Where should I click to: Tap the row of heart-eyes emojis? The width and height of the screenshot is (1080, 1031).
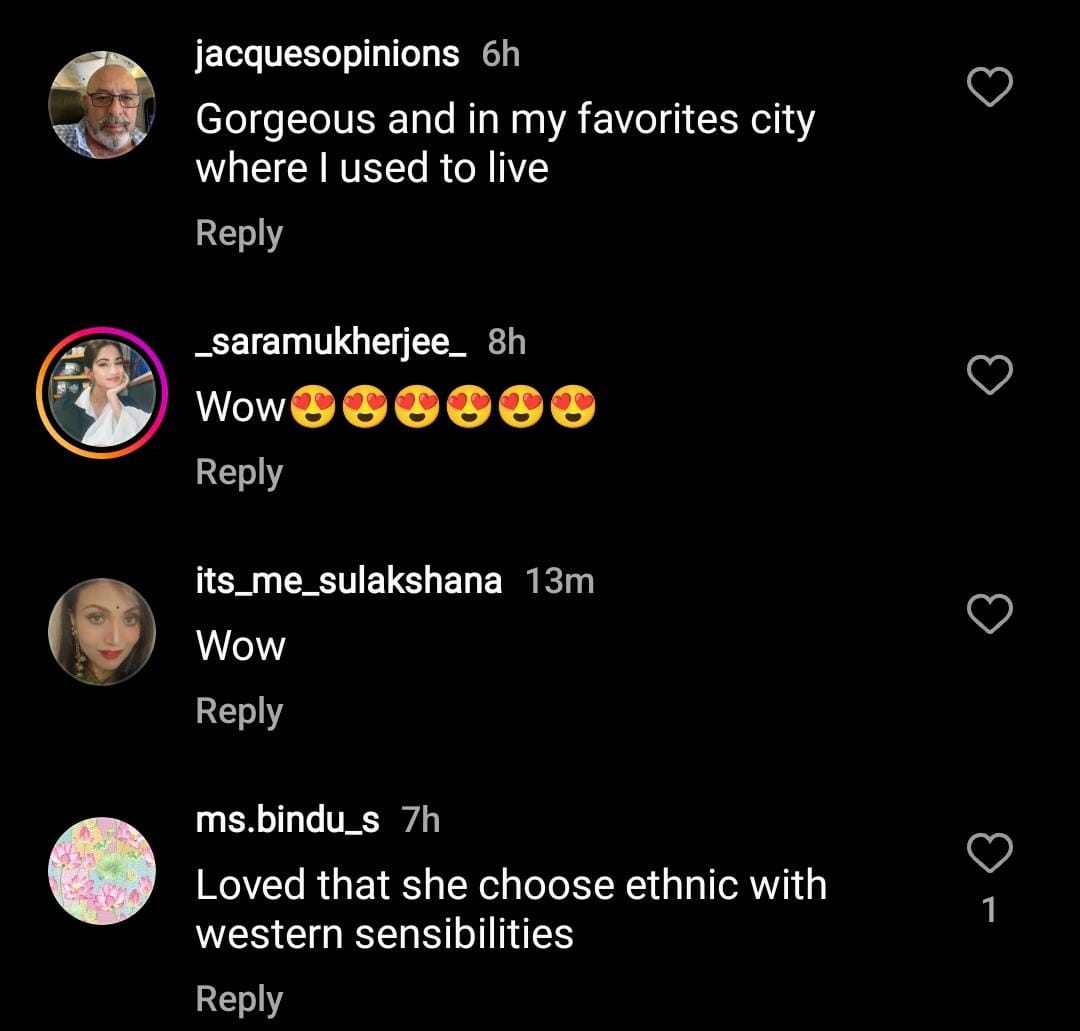point(442,407)
